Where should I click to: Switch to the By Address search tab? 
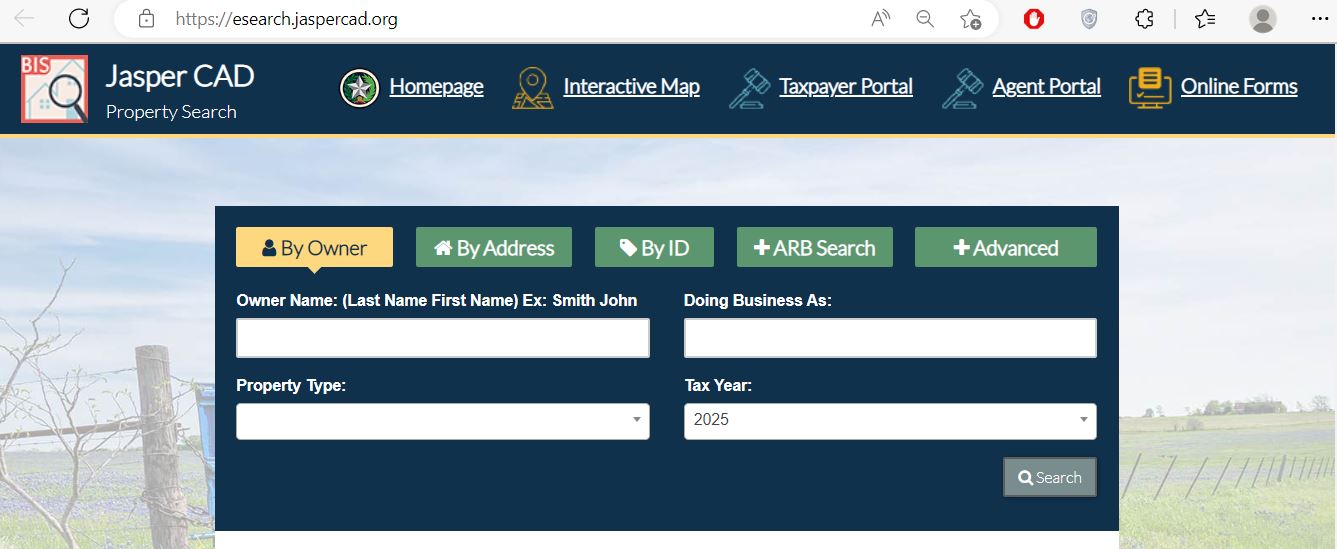493,248
